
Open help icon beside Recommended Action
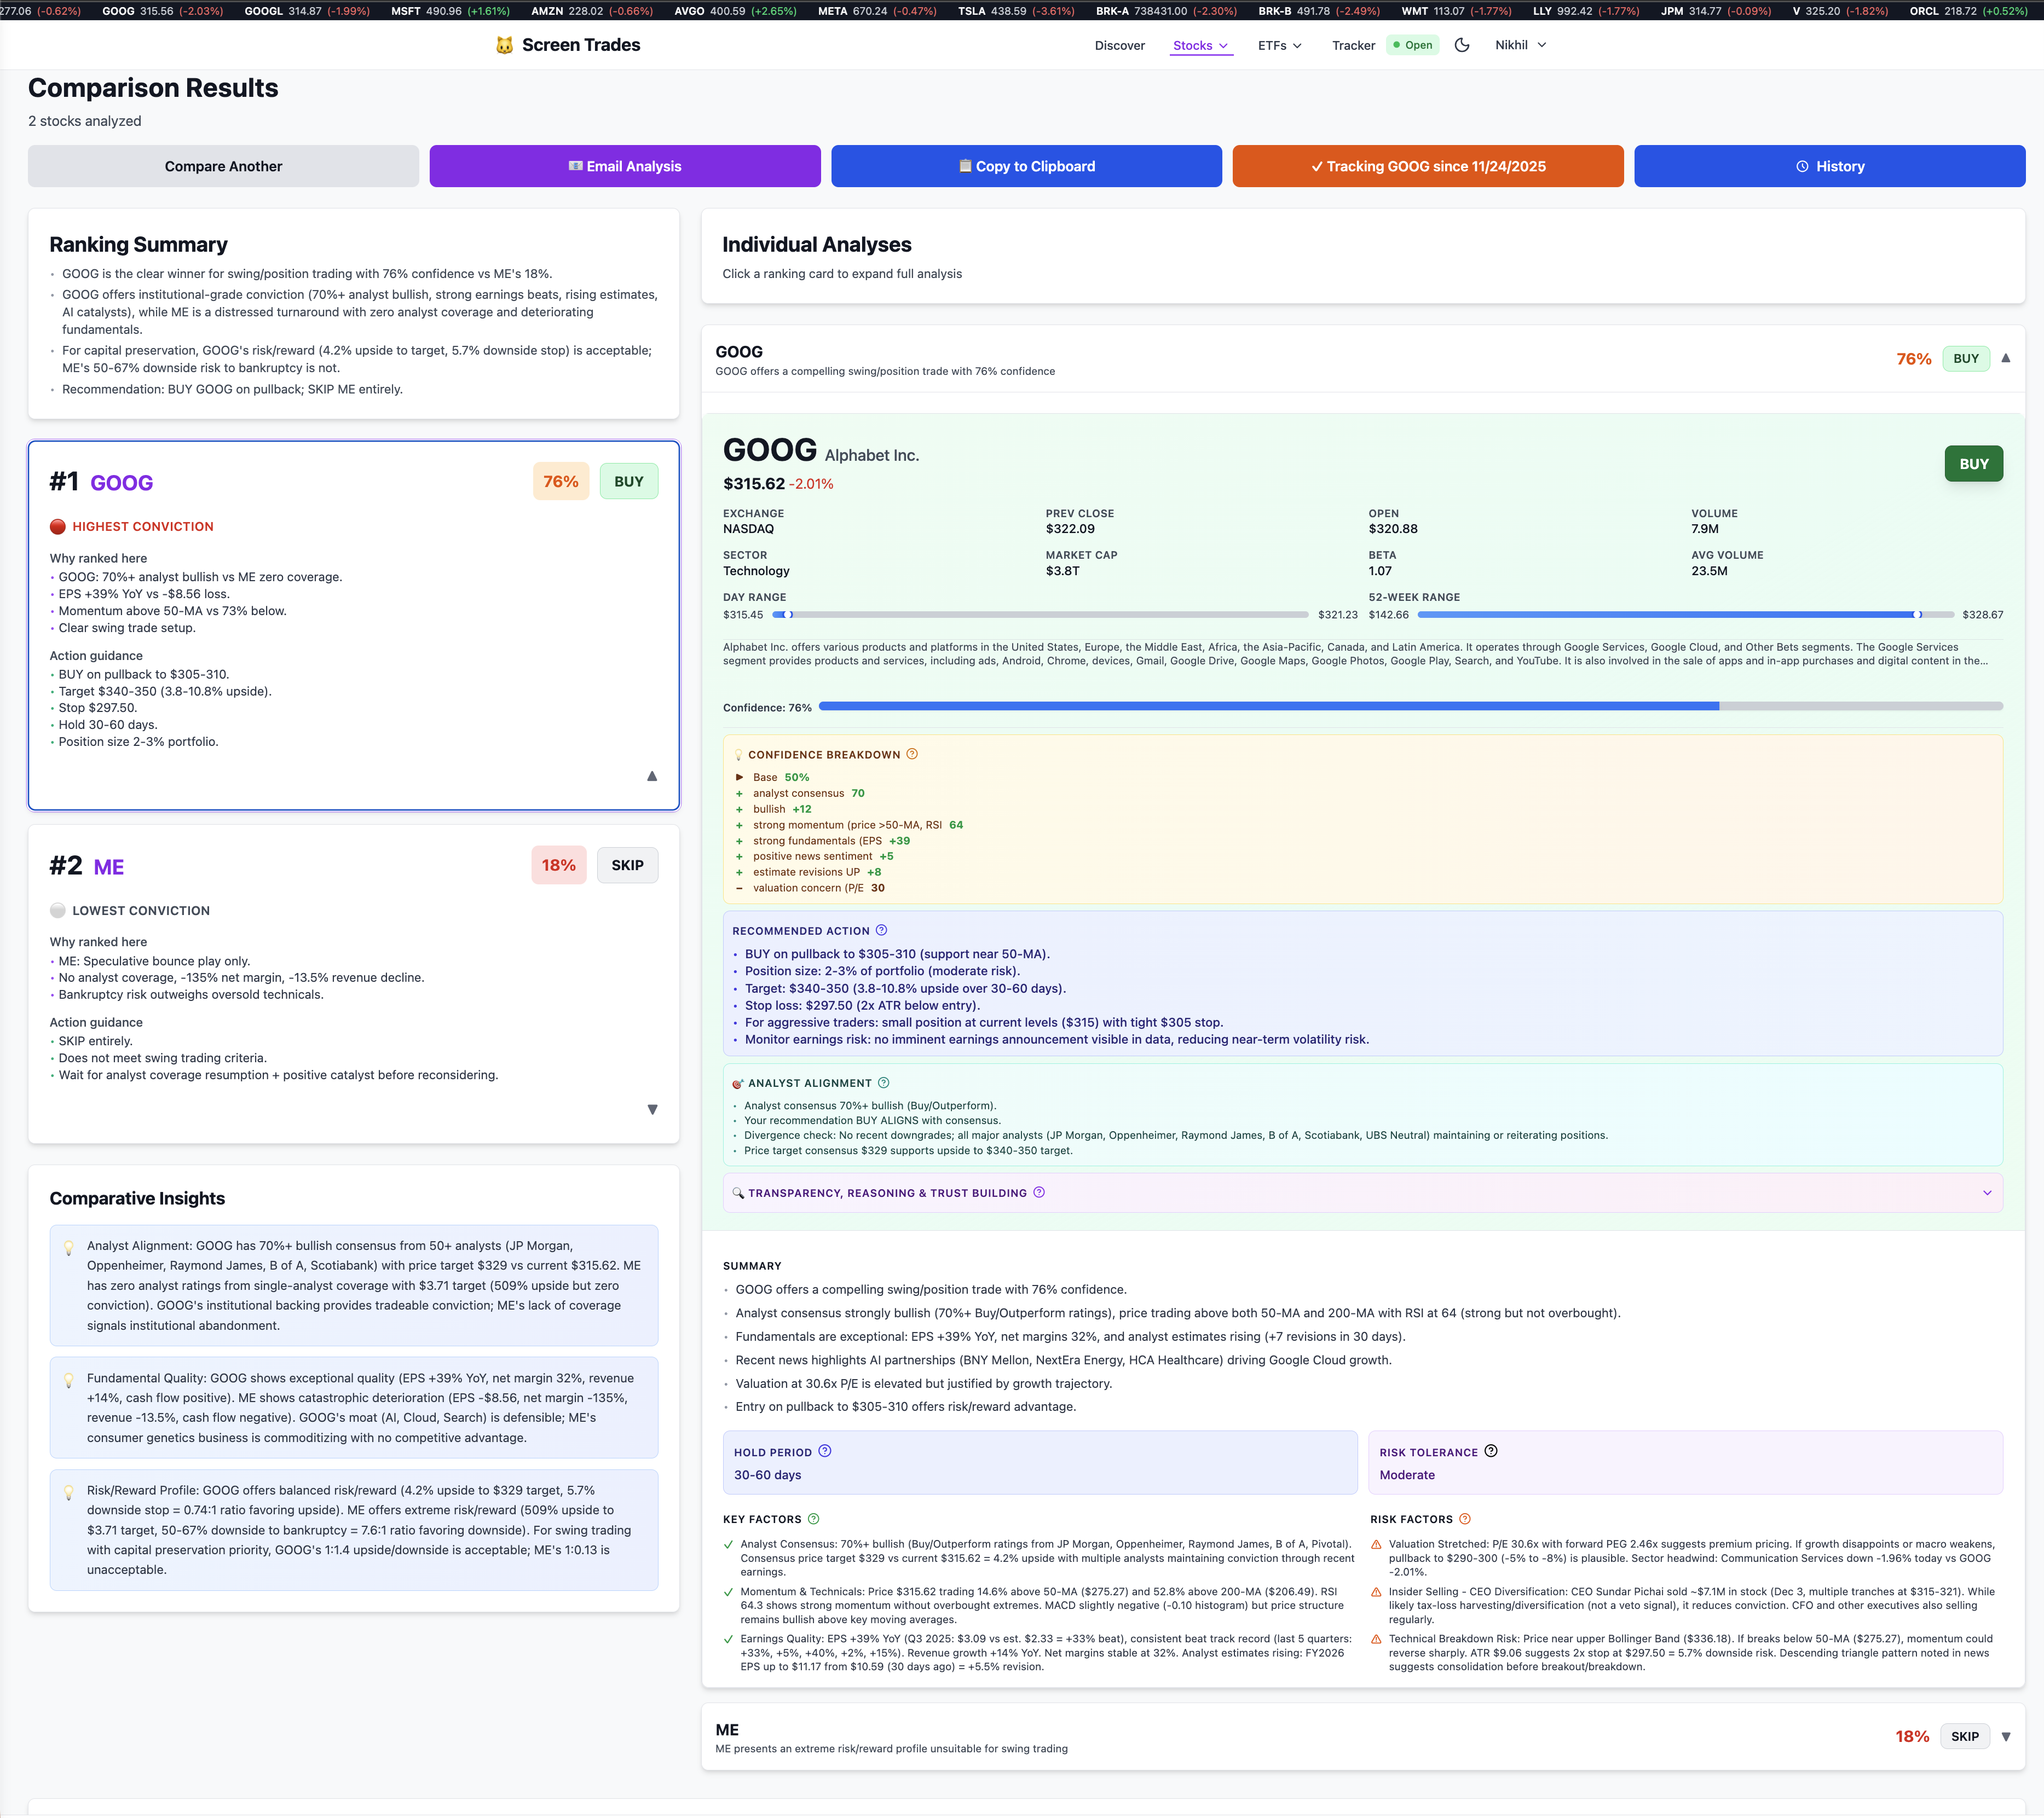point(881,930)
